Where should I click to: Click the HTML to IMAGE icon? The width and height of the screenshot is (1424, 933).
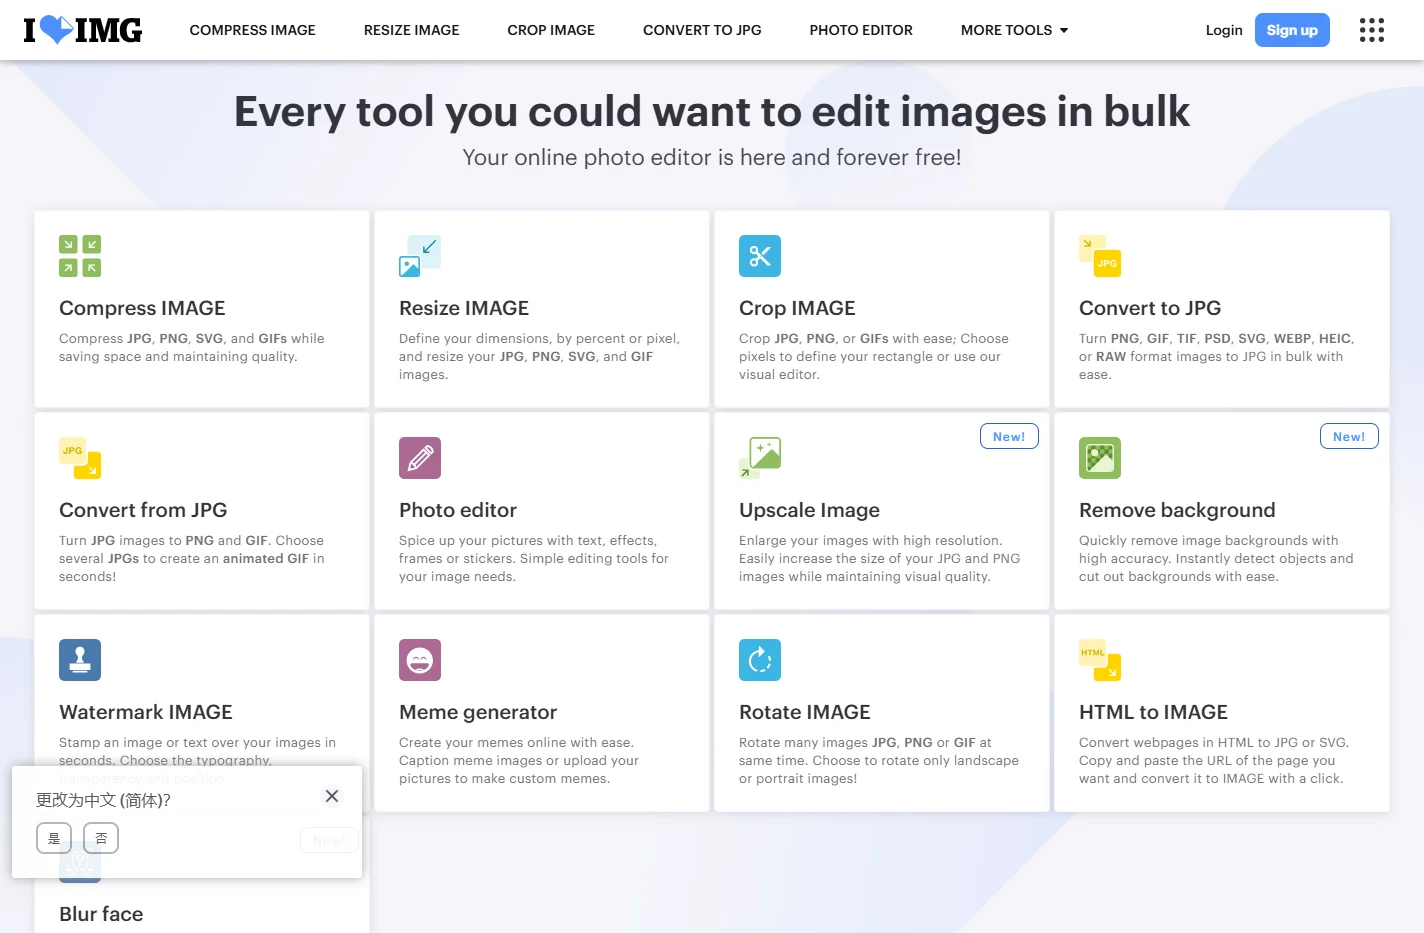[1100, 660]
